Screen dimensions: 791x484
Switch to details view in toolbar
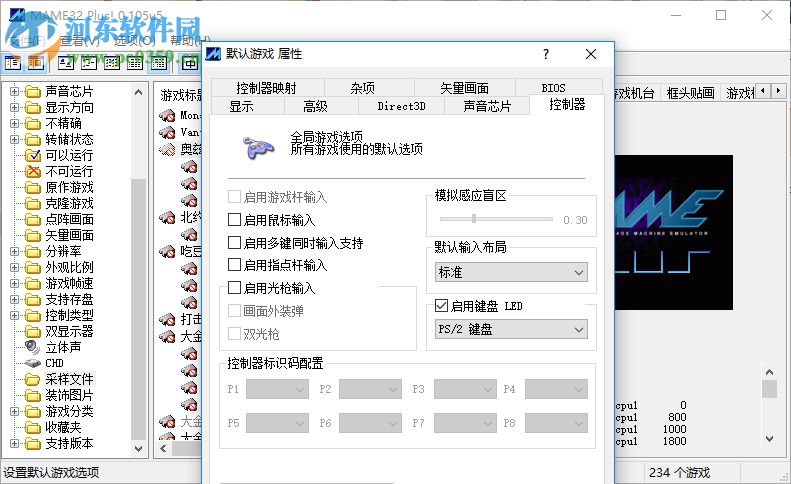[x=135, y=63]
